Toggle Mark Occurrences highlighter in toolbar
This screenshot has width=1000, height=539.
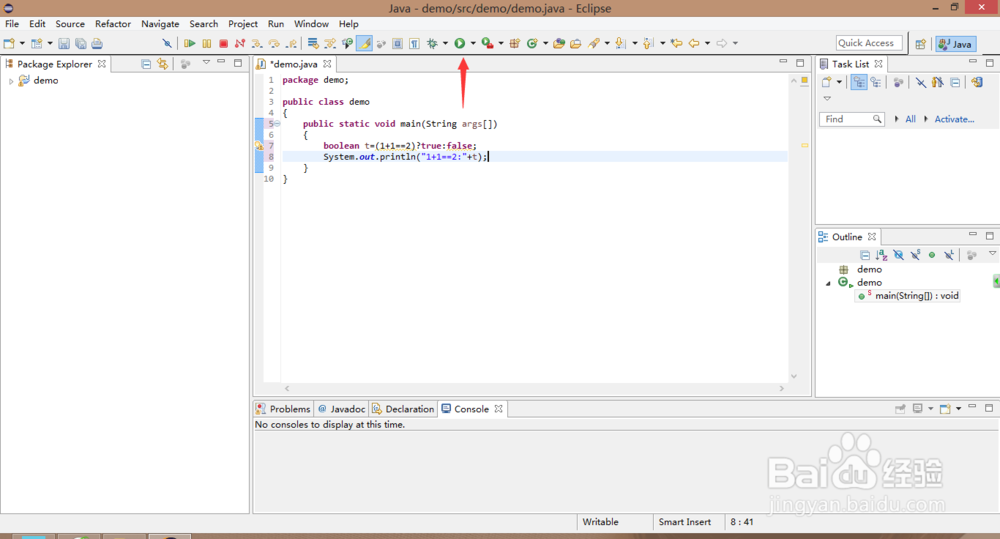[x=364, y=43]
